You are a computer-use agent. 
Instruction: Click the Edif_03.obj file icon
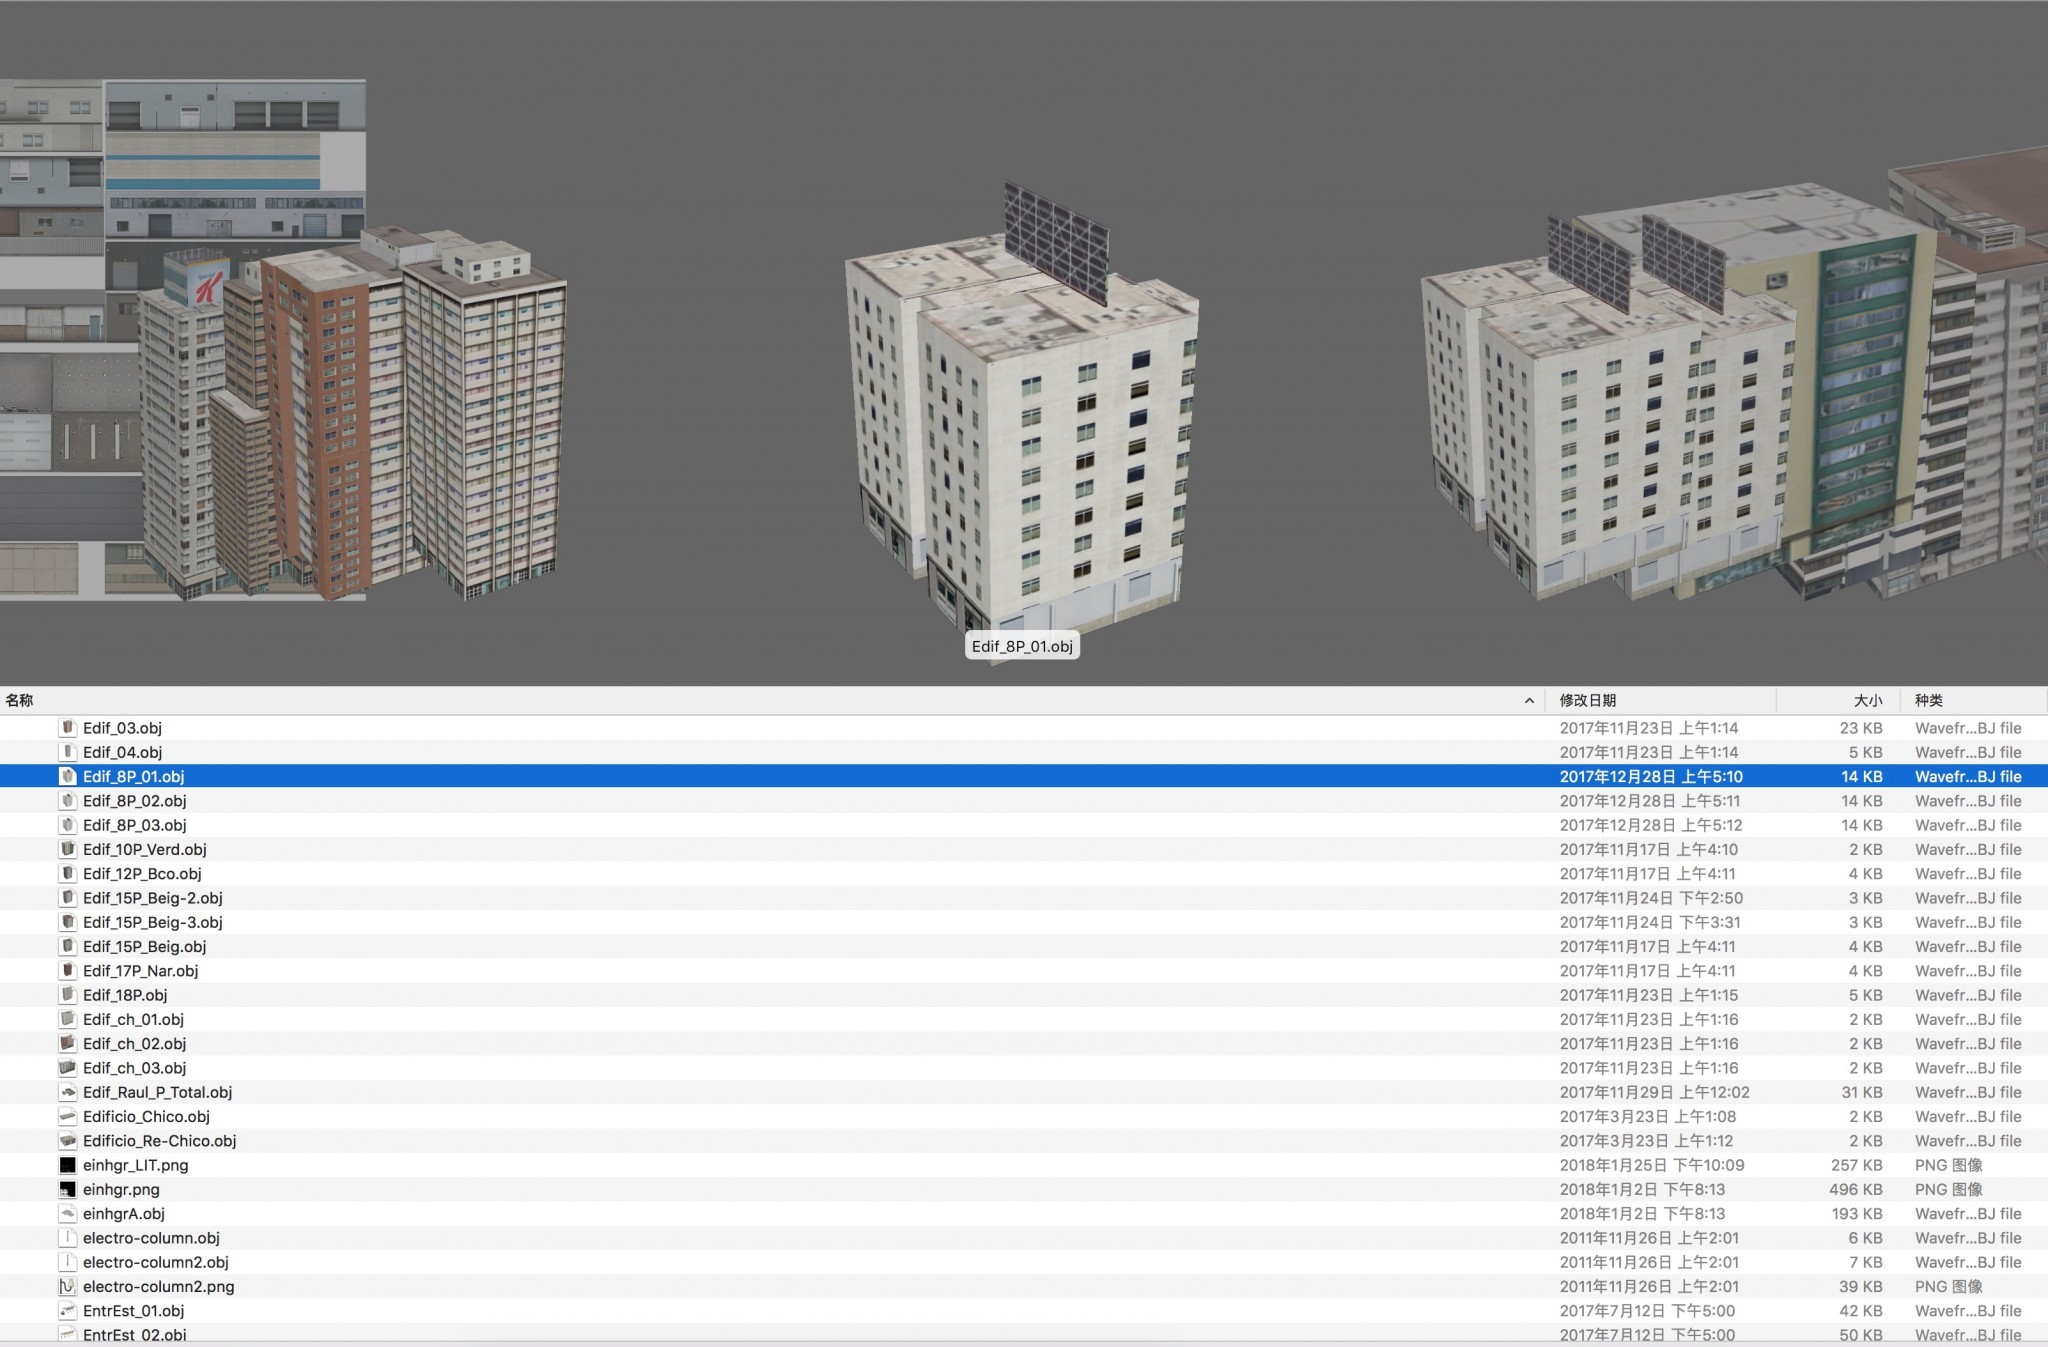pos(68,728)
